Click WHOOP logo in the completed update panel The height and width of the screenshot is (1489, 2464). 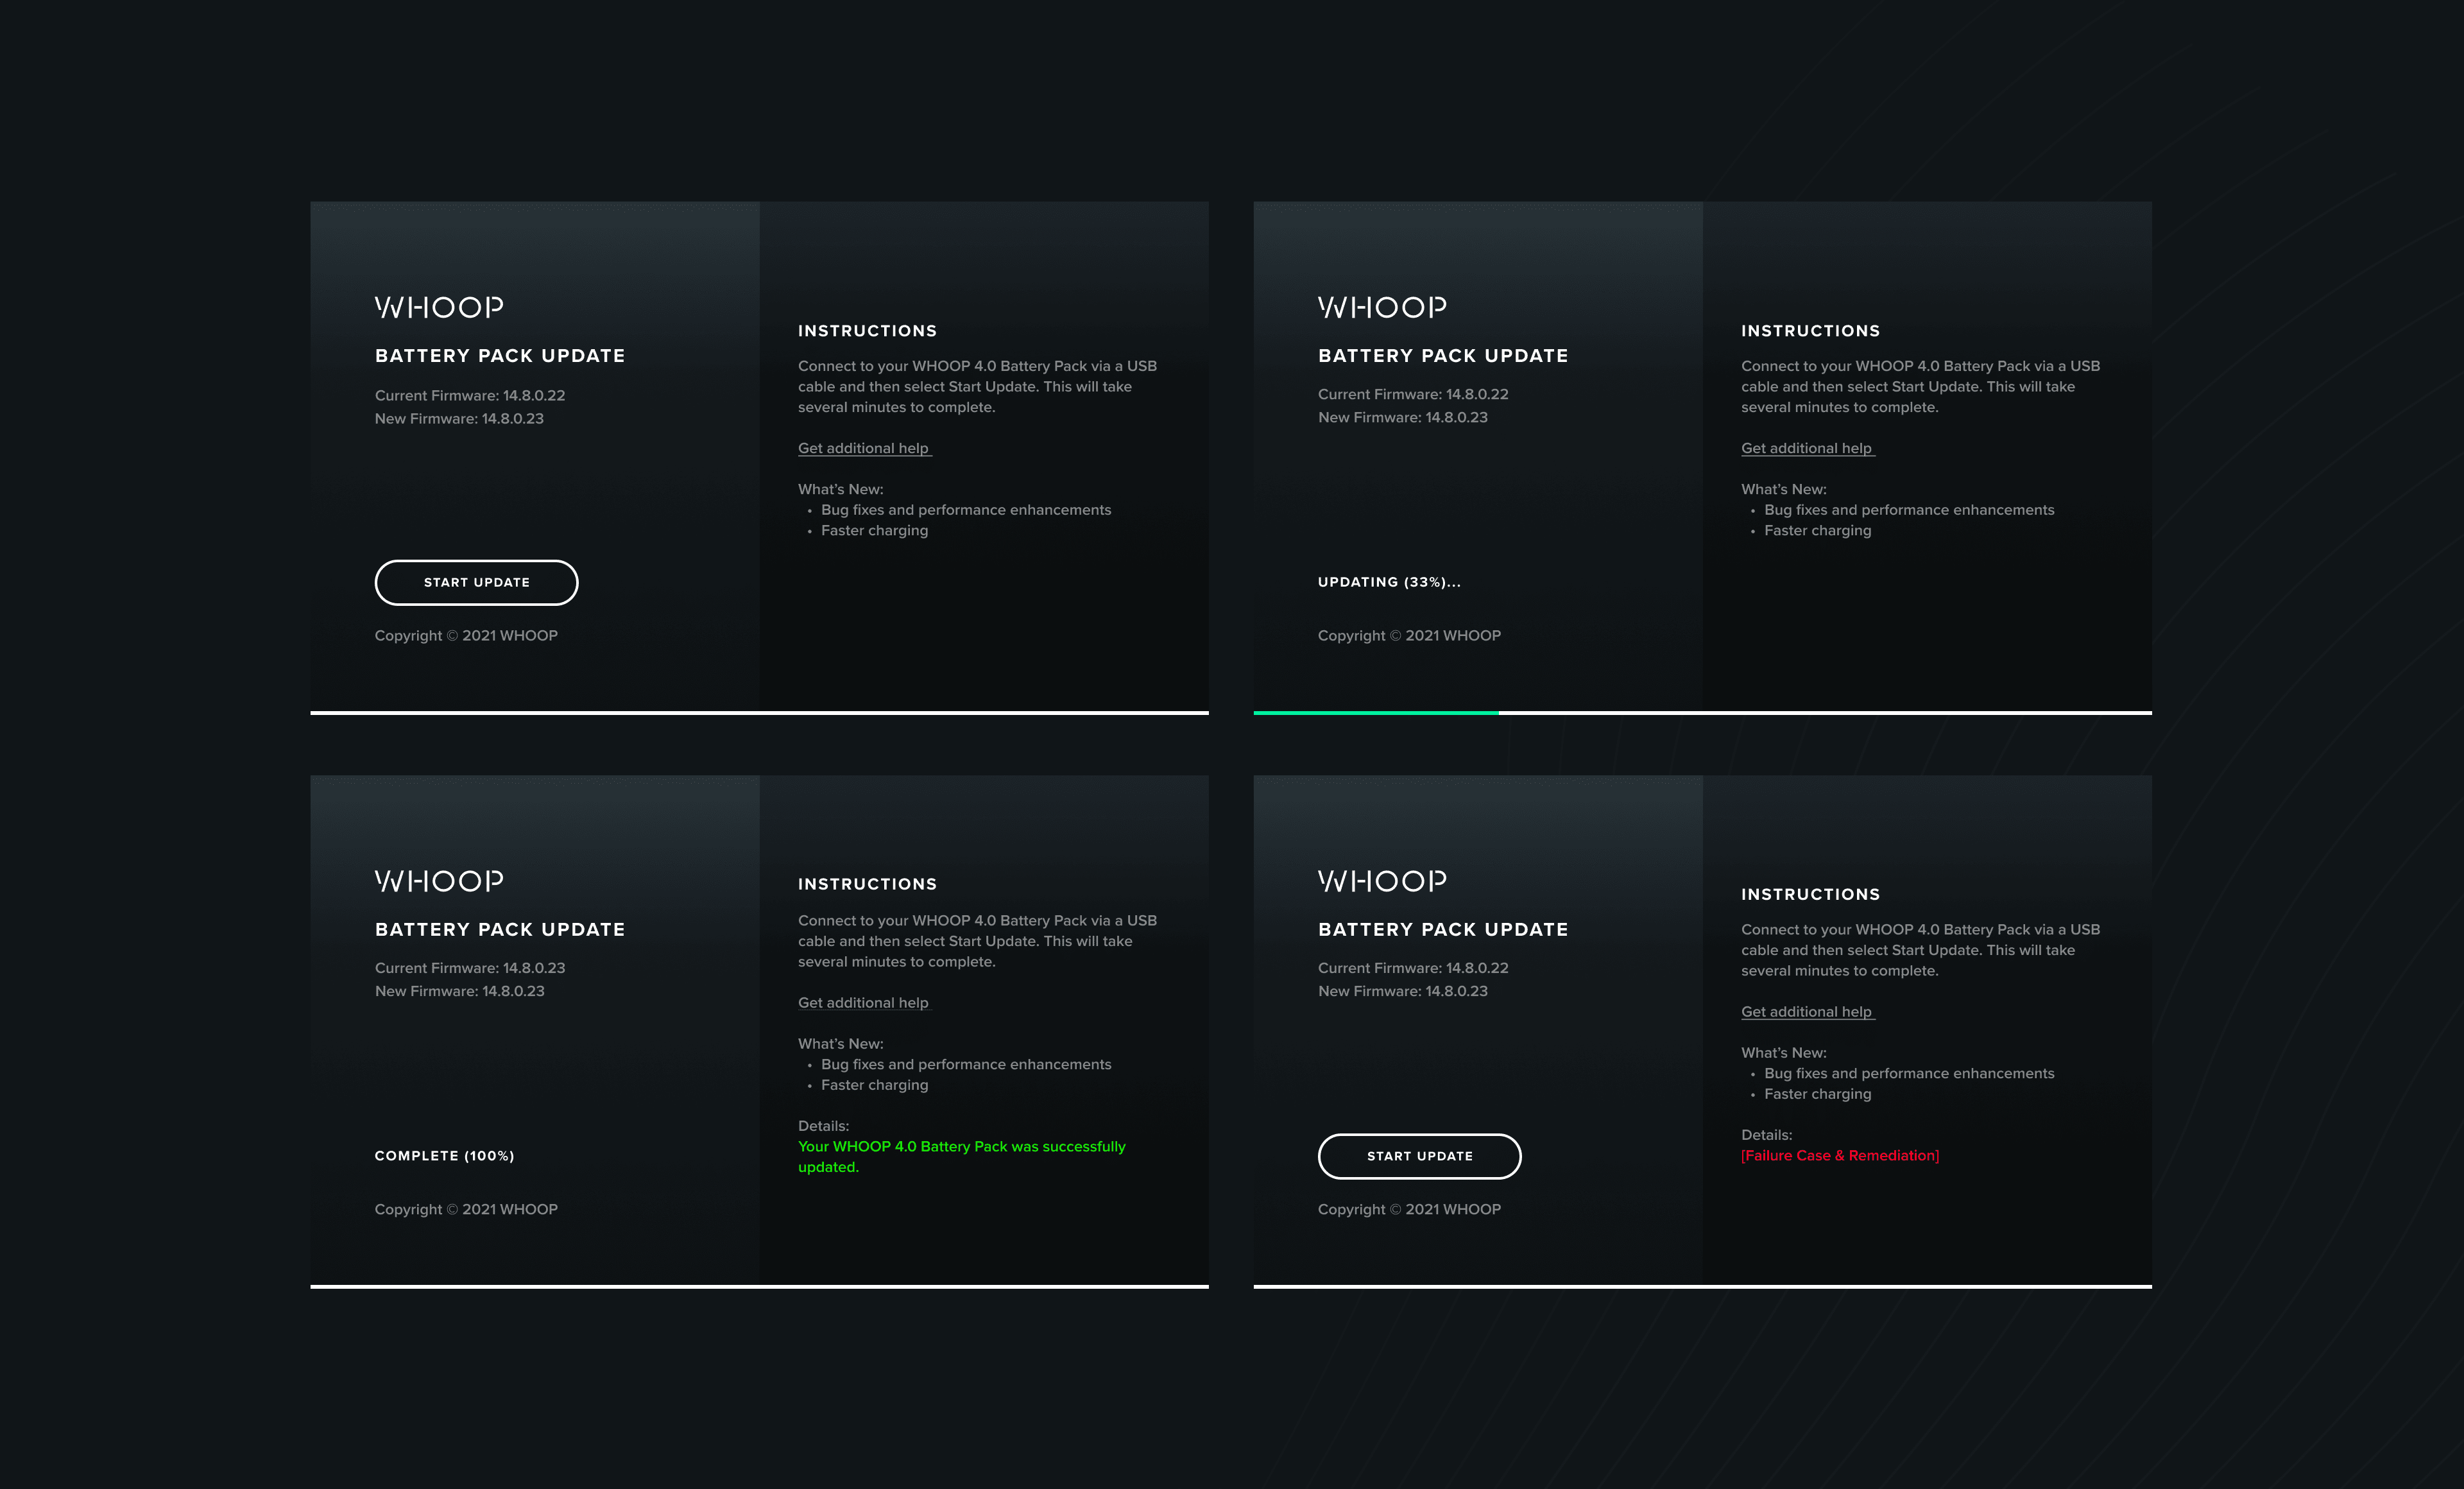(438, 881)
